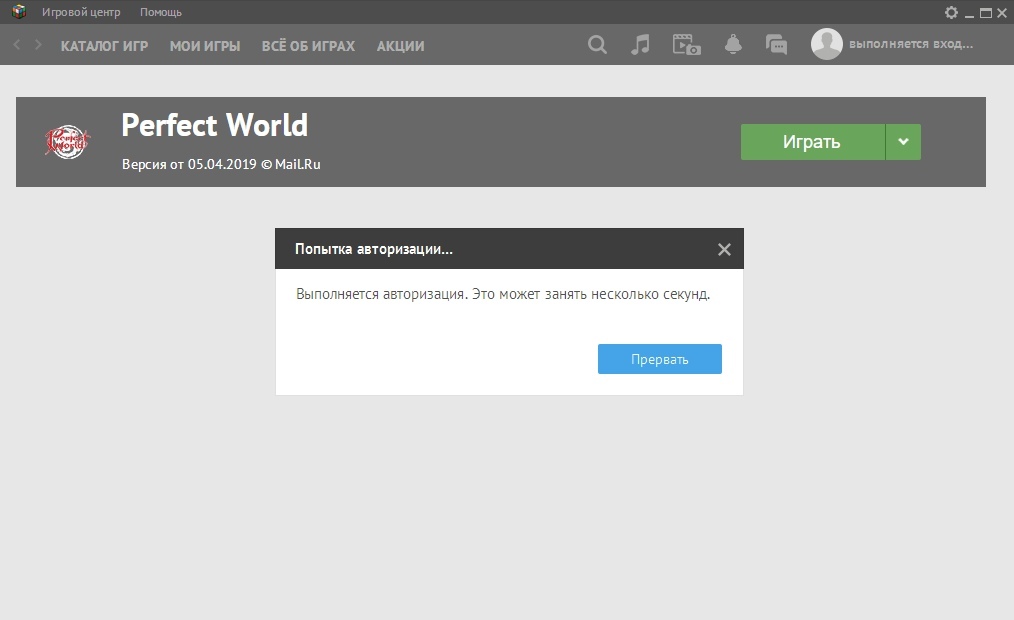Screen dimensions: 1014x620
Task: Close the Попытка авторизации dialog
Action: (724, 249)
